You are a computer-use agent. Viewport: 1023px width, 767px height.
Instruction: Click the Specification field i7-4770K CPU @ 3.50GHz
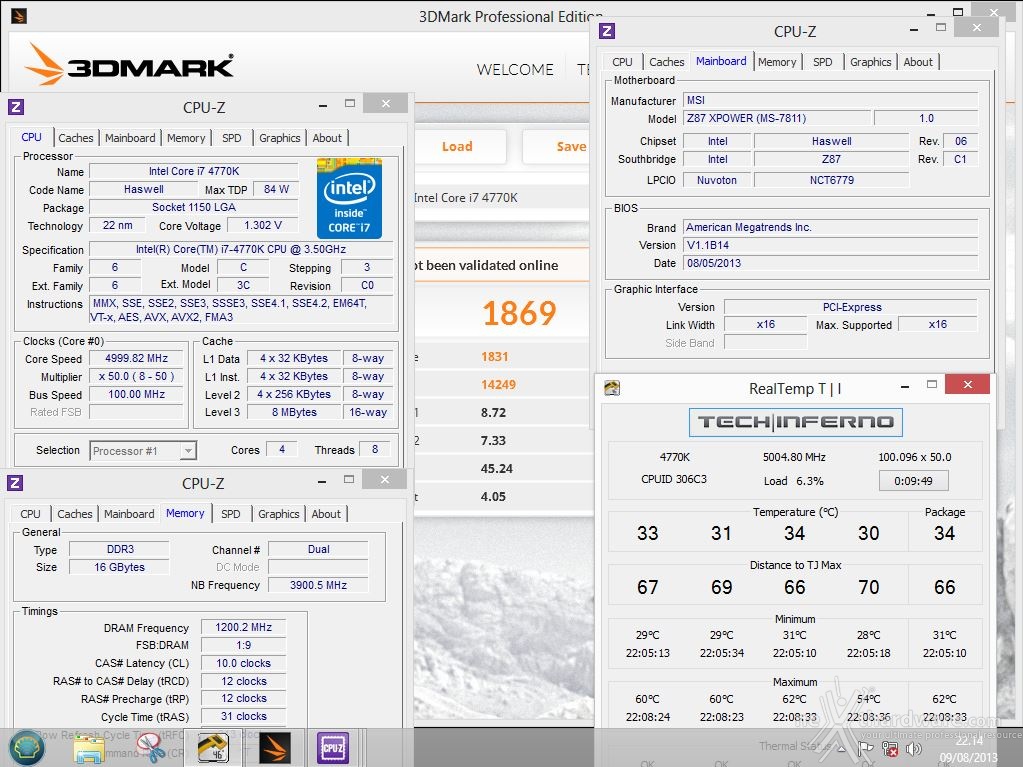(x=241, y=249)
